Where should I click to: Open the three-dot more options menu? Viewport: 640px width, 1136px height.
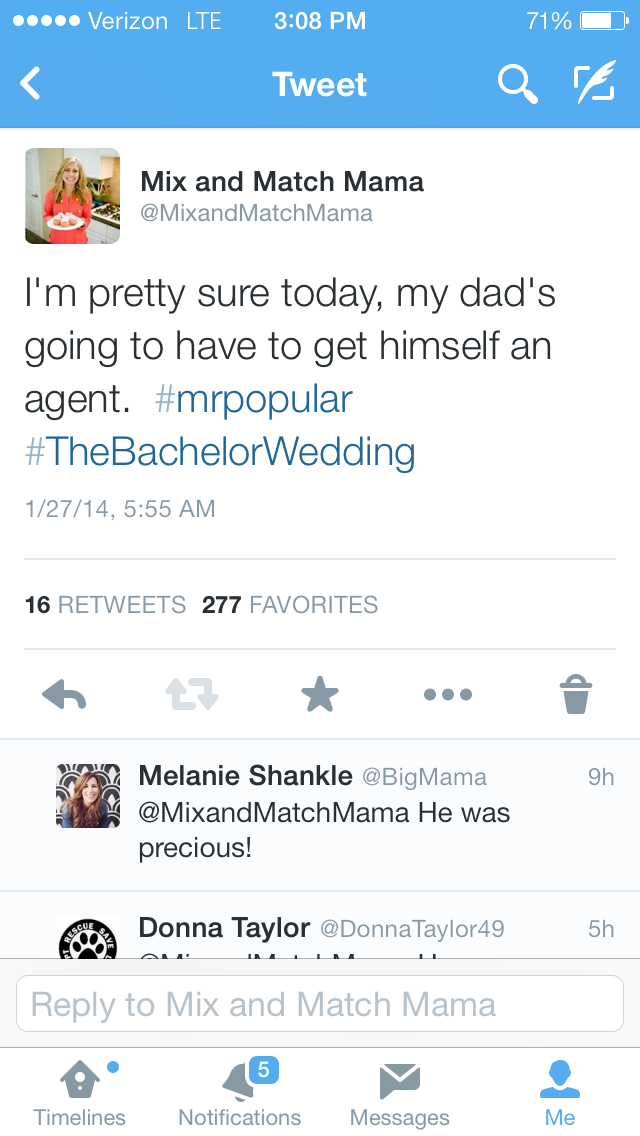click(x=447, y=694)
